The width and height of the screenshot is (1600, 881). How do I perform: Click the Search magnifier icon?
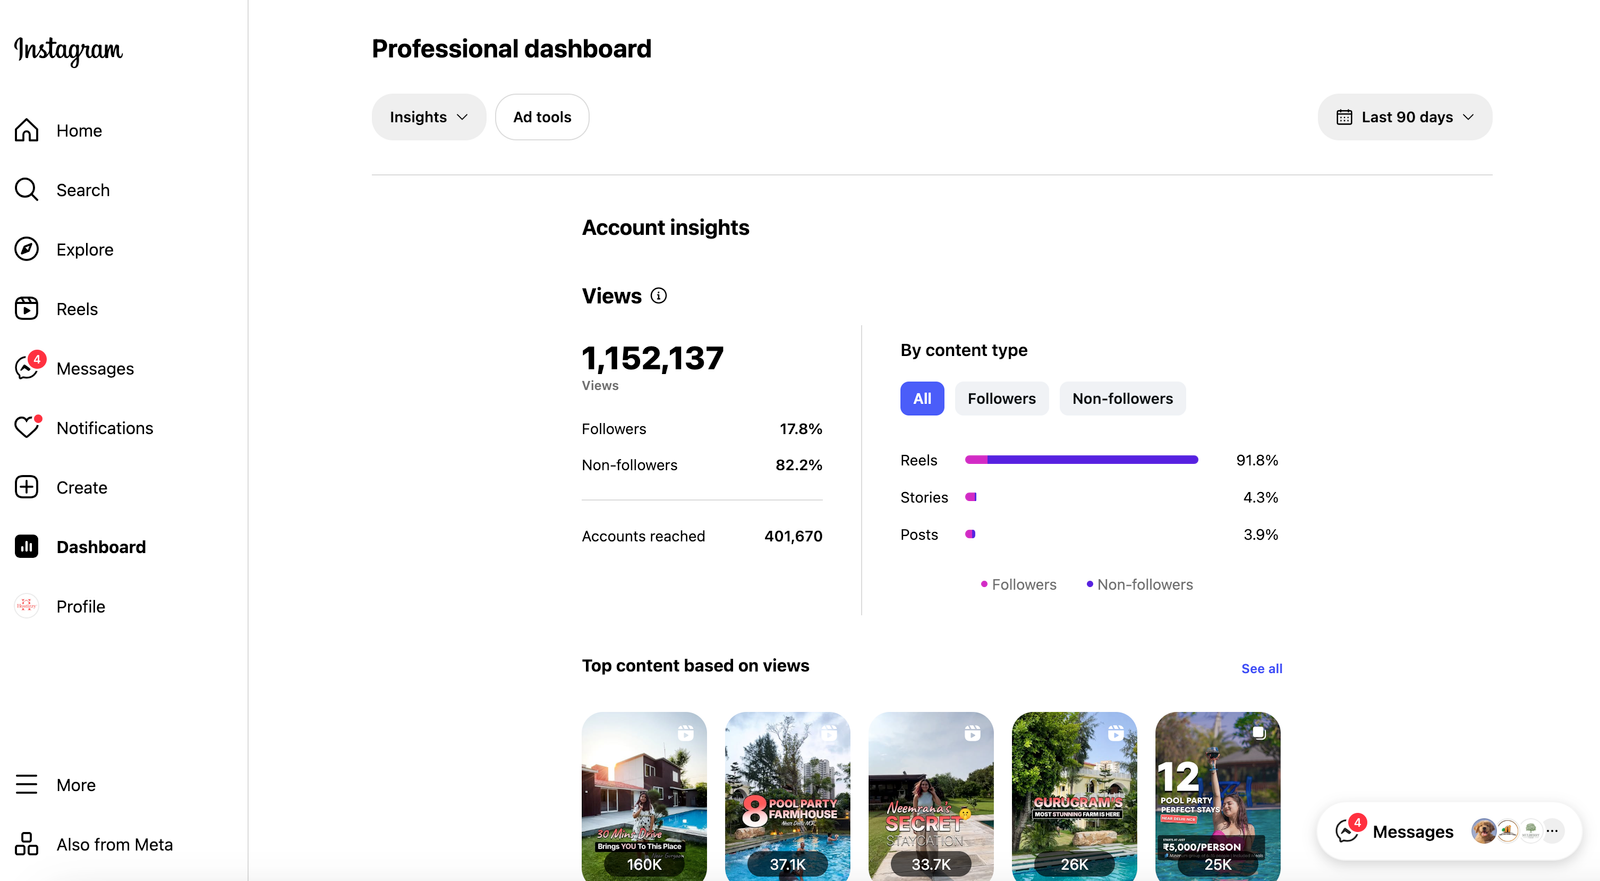click(27, 190)
